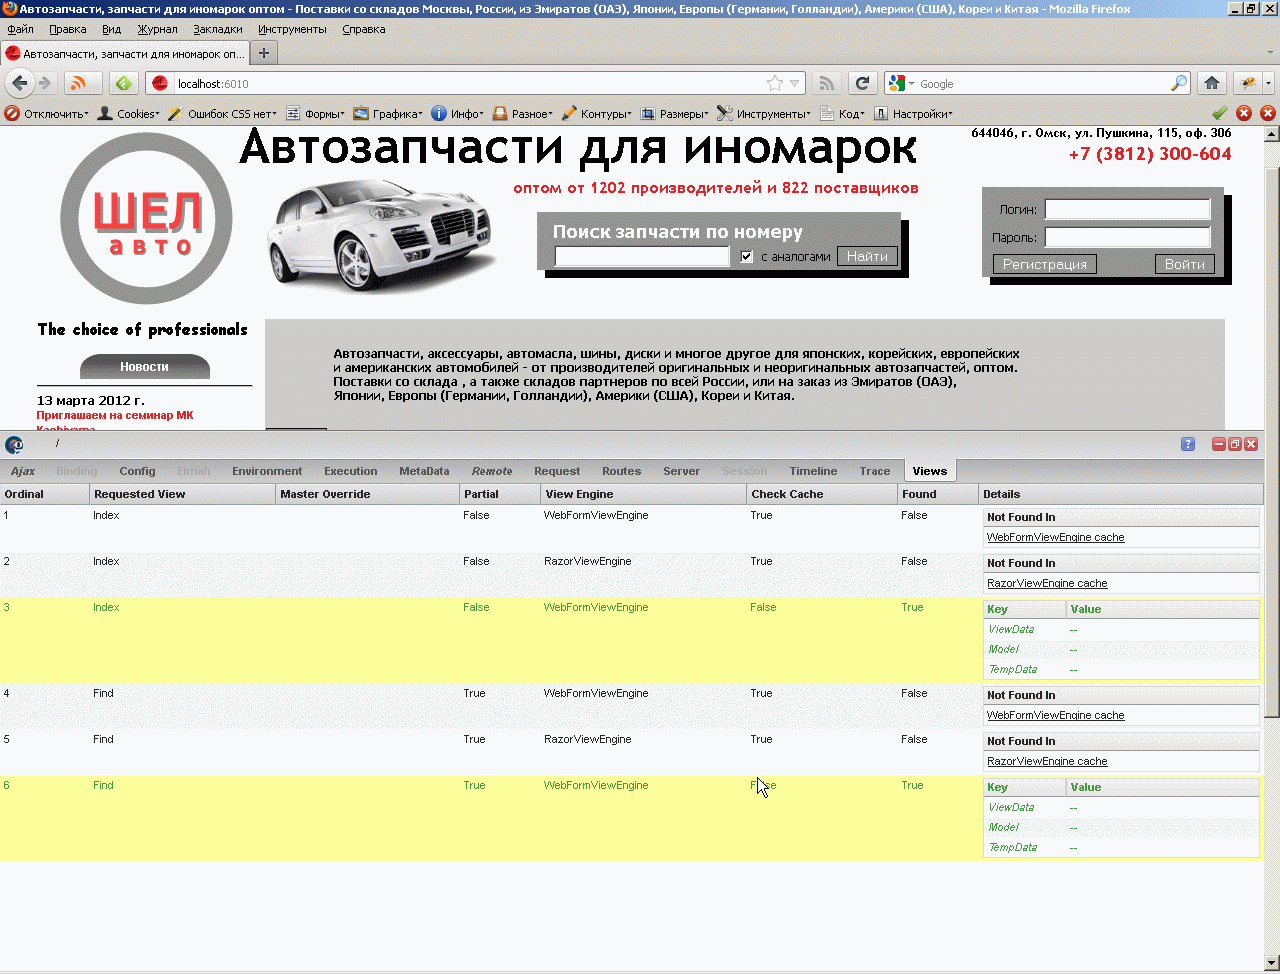Click the Найти search button
The image size is (1280, 974).
coord(867,257)
